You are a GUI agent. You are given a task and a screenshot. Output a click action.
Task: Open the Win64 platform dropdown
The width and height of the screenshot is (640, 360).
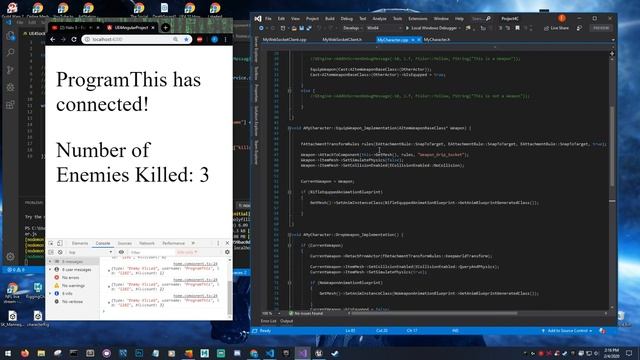384,28
